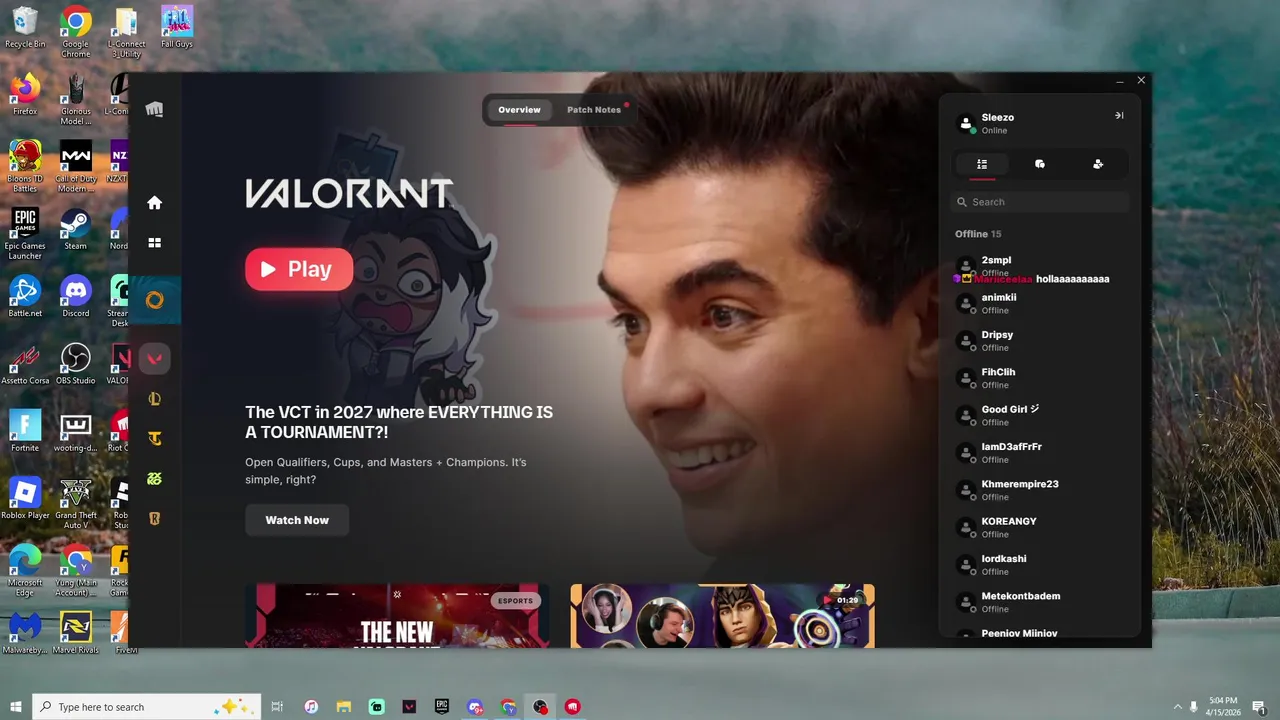Select the Teamfight Tactics sidebar icon

pos(154,439)
